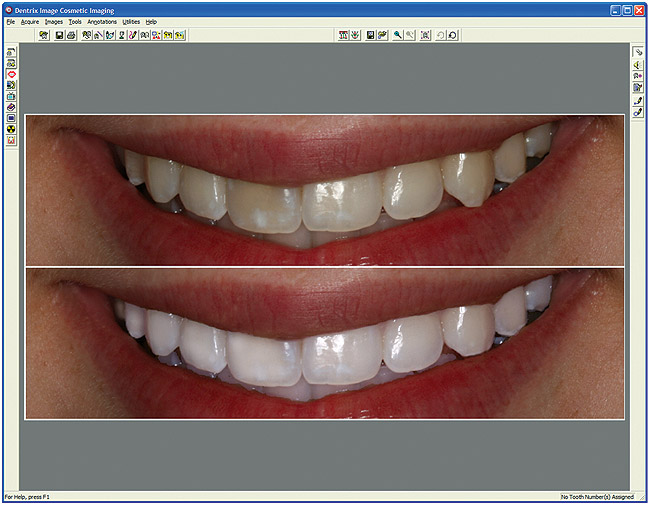Click the greyed zoom out magnifier icon

[410, 35]
